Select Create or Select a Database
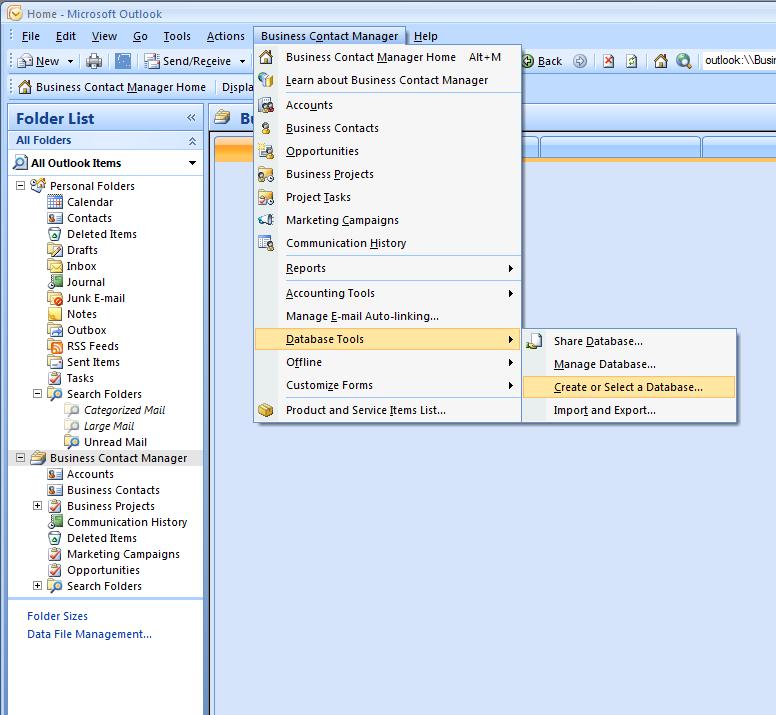Screen dimensions: 776x715 (x=628, y=387)
